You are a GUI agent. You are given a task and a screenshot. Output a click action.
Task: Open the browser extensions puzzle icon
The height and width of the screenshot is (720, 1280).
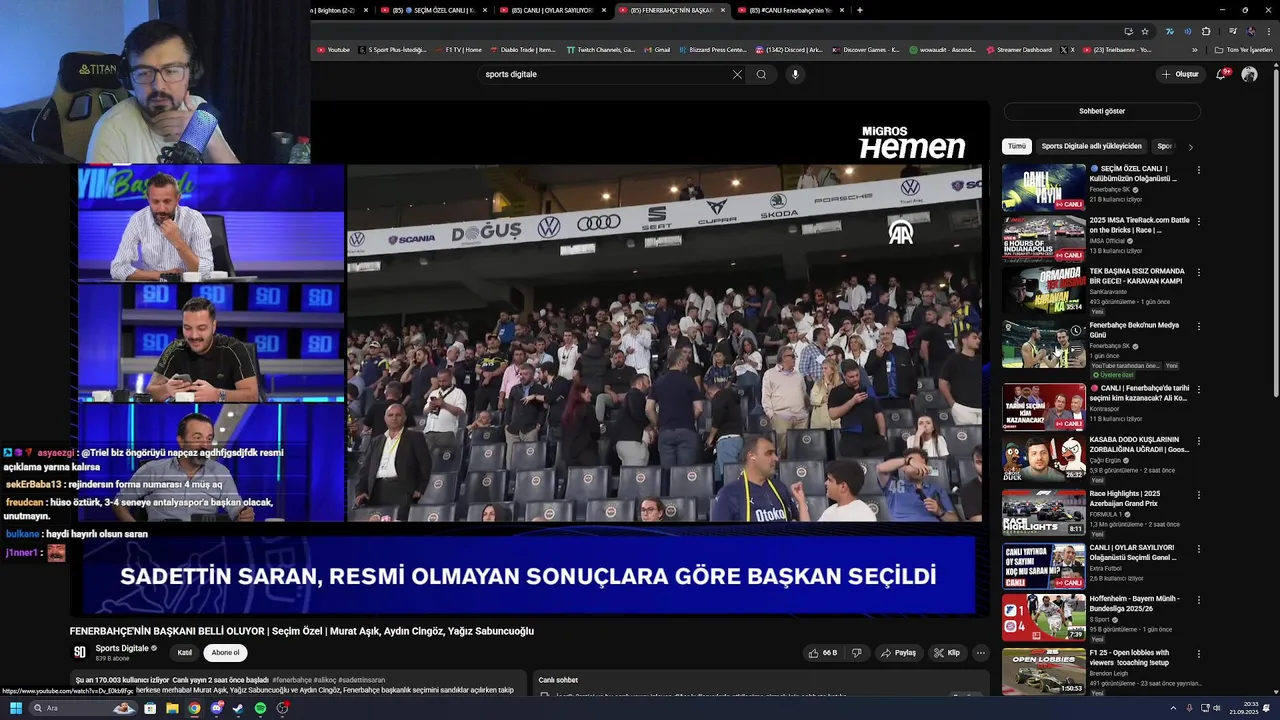[1205, 31]
